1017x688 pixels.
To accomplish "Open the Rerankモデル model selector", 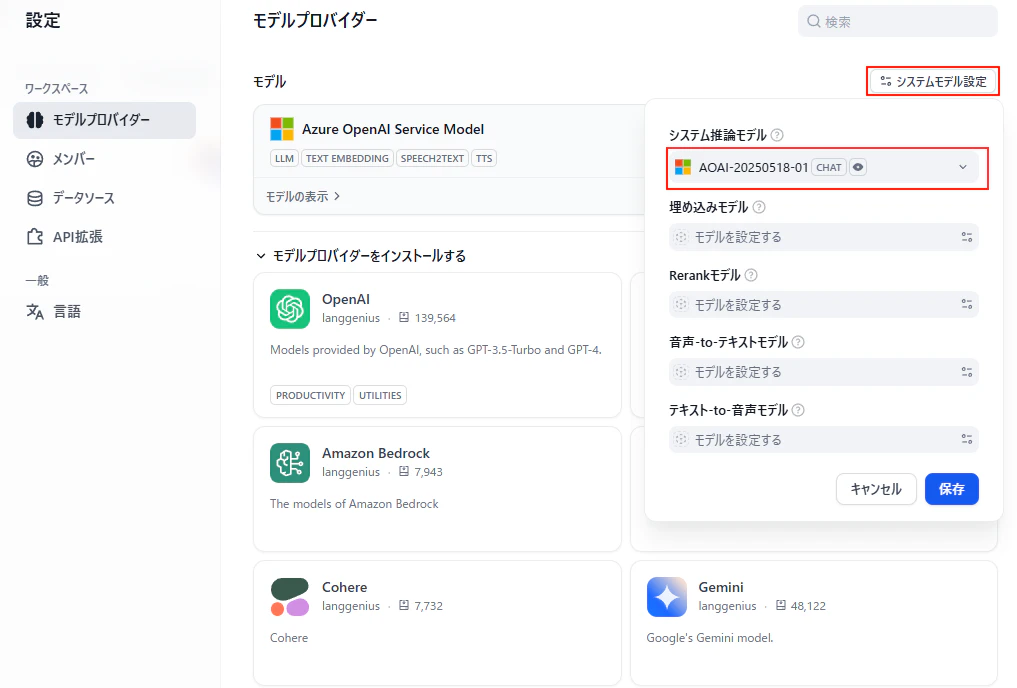I will point(824,305).
